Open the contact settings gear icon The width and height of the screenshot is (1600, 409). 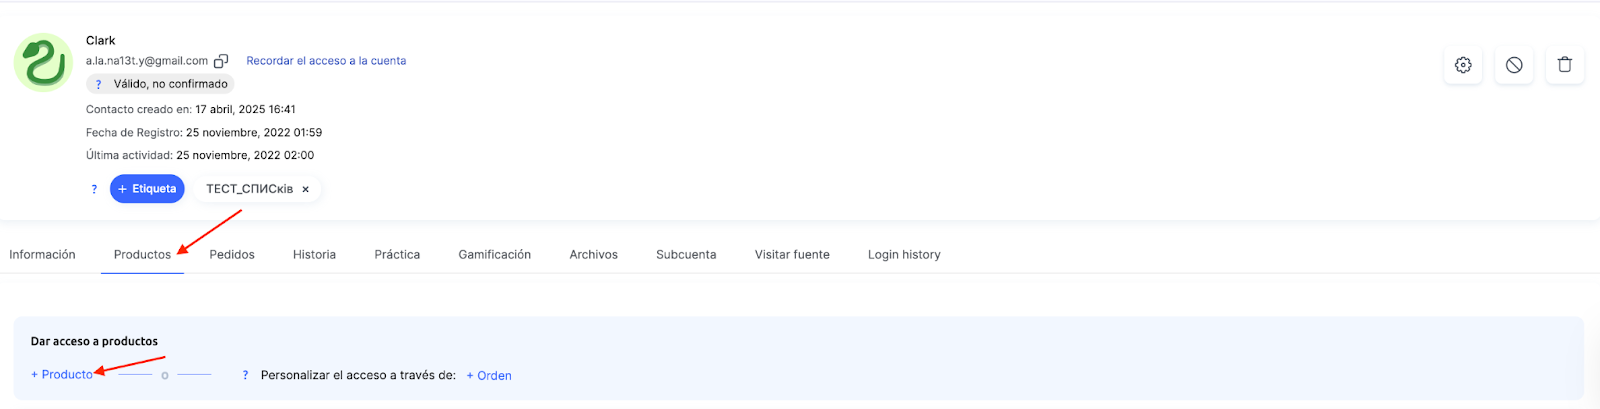tap(1463, 65)
